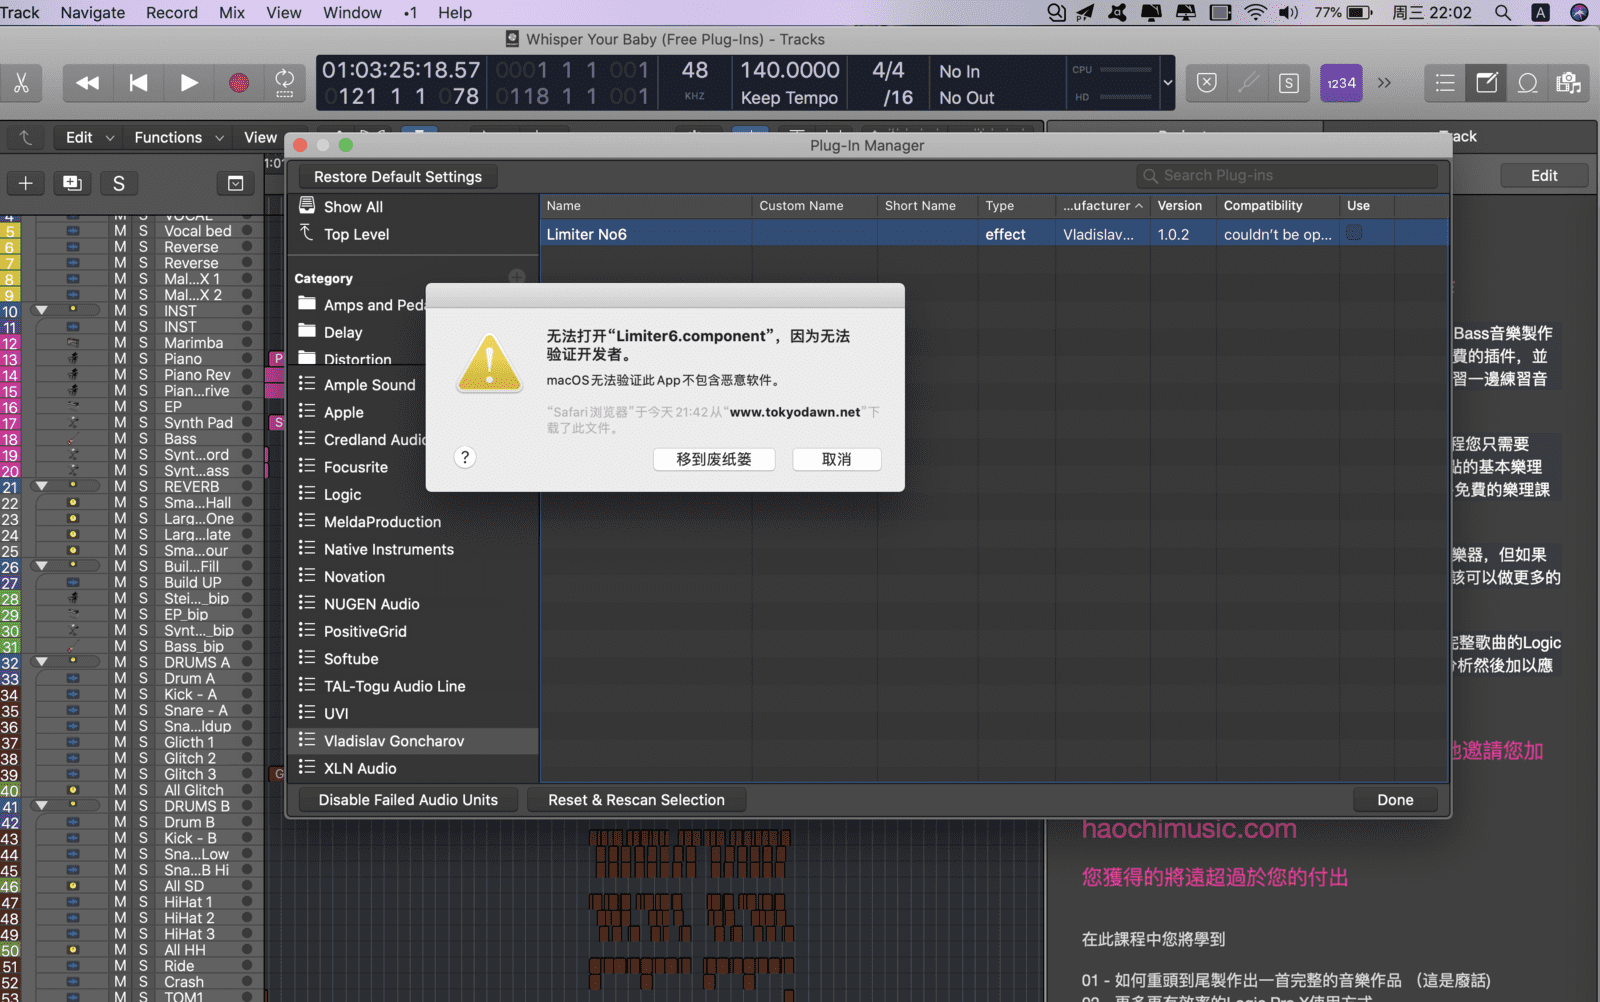Open the Window menu

352,12
